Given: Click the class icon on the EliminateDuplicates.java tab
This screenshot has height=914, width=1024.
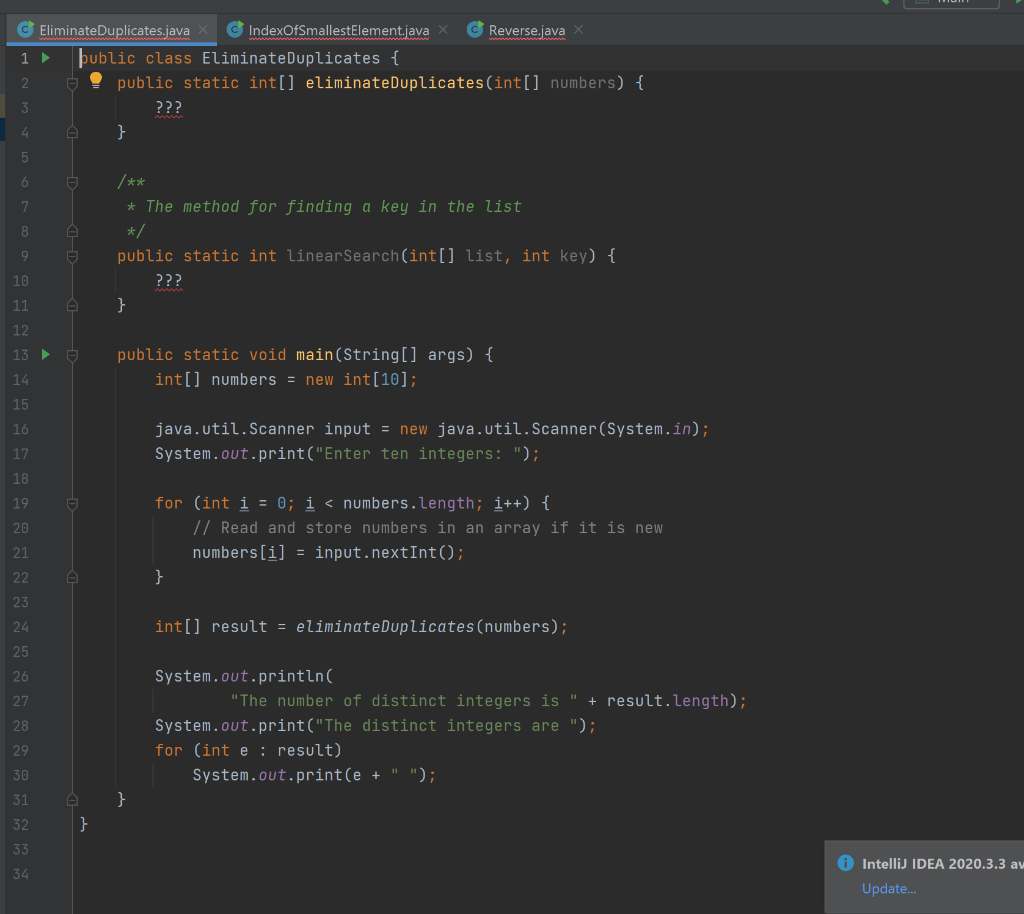Looking at the screenshot, I should (25, 29).
